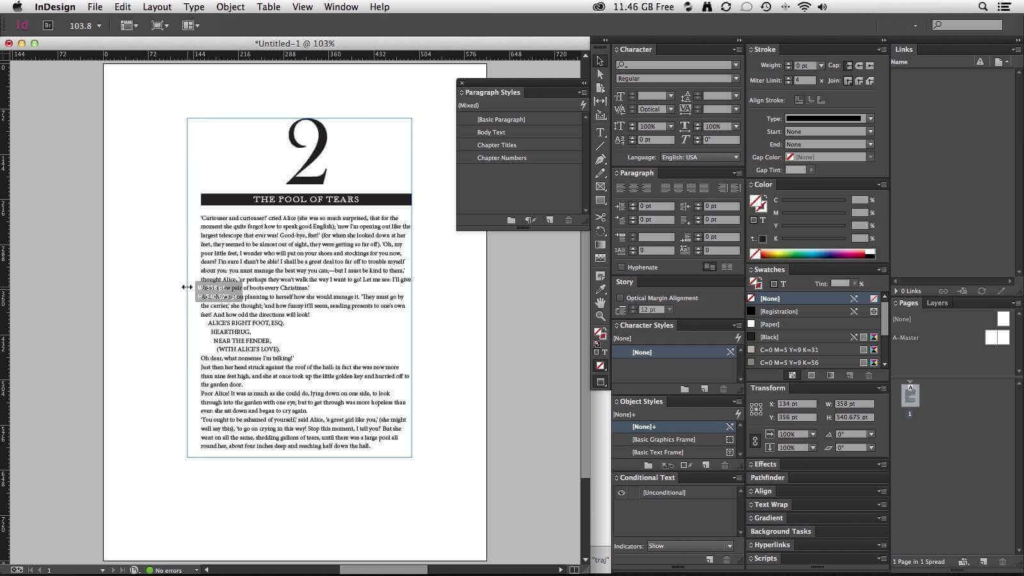Pick a color from the CMYK spectrum bar
Screen dimensions: 1024x576
[810, 254]
